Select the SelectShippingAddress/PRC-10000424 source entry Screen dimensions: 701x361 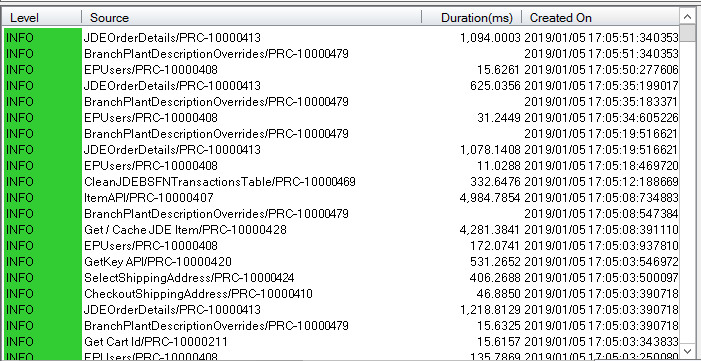[x=189, y=278]
